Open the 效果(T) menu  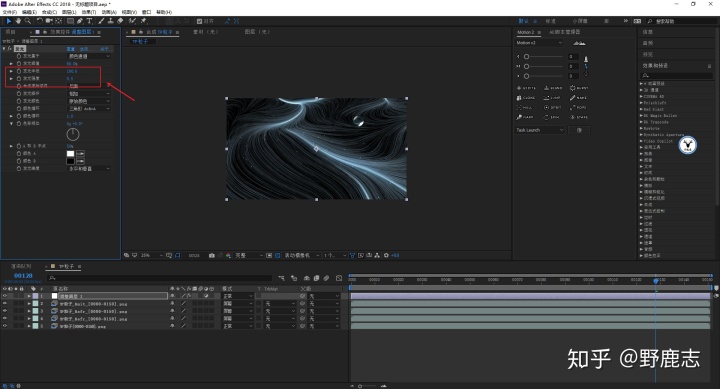pos(89,12)
